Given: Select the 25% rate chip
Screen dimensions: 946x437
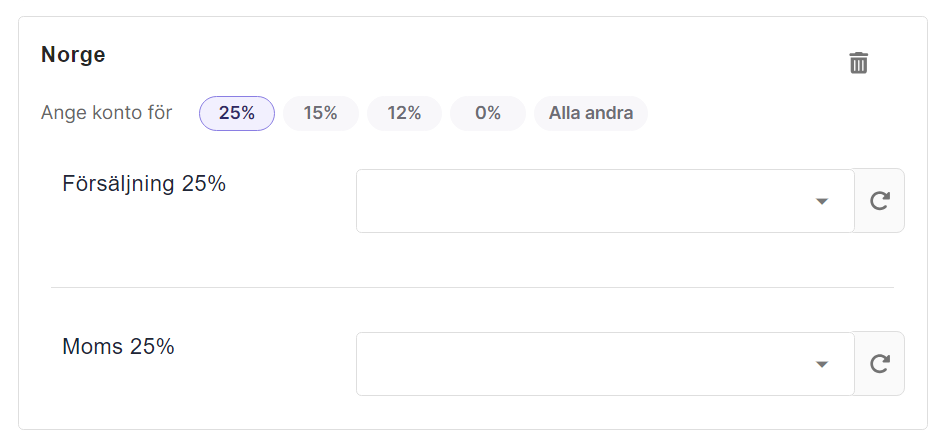Looking at the screenshot, I should 237,113.
